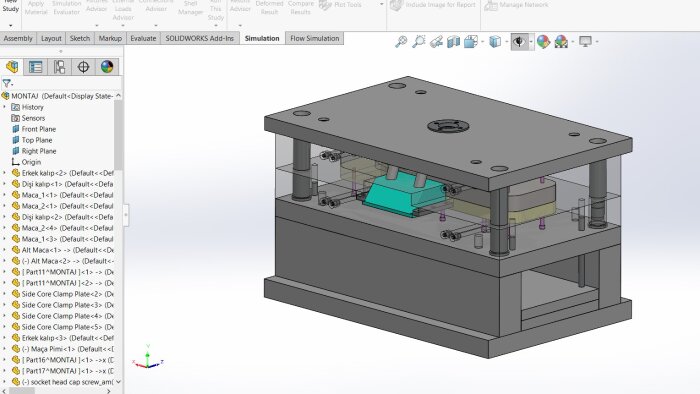This screenshot has height=394, width=700.
Task: Expand the History folder
Action: tap(4, 107)
